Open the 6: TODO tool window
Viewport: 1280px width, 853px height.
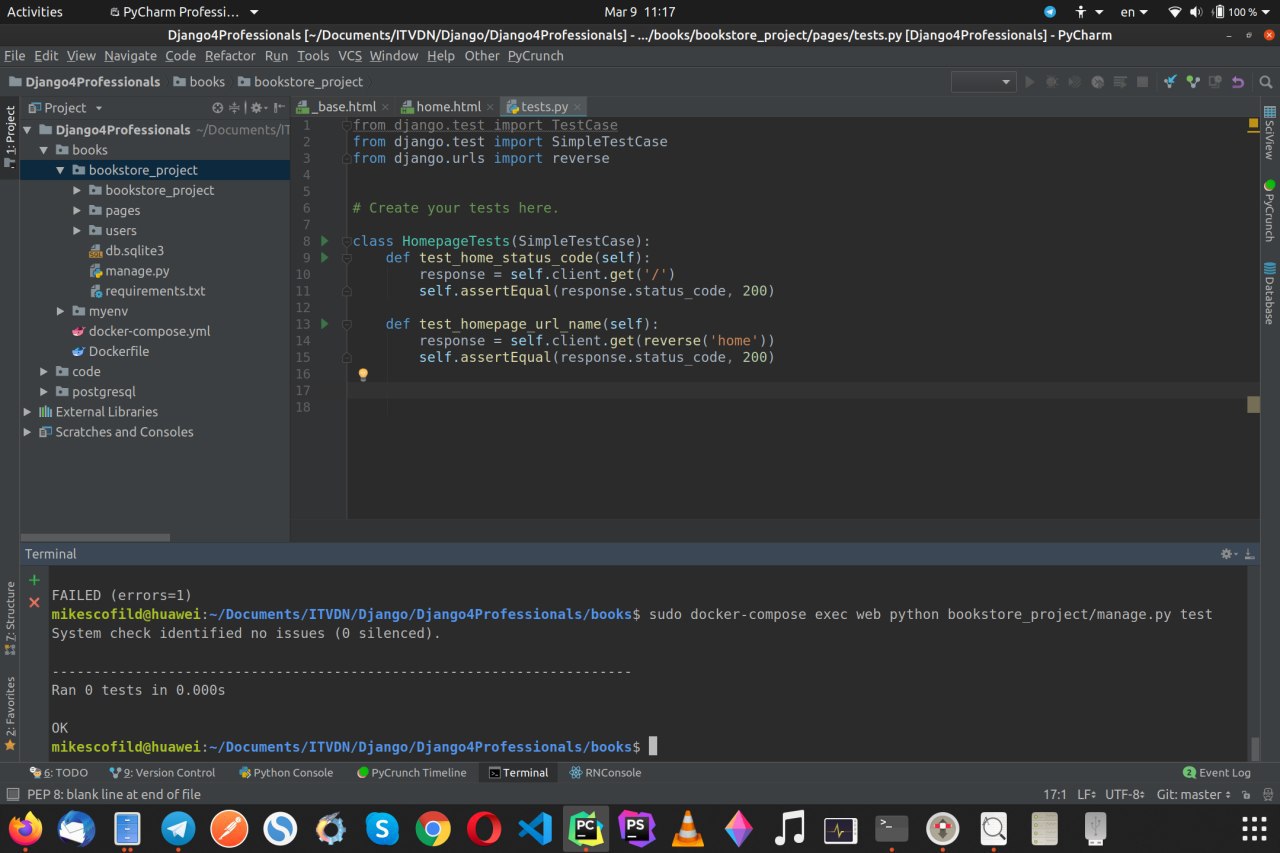coord(58,773)
